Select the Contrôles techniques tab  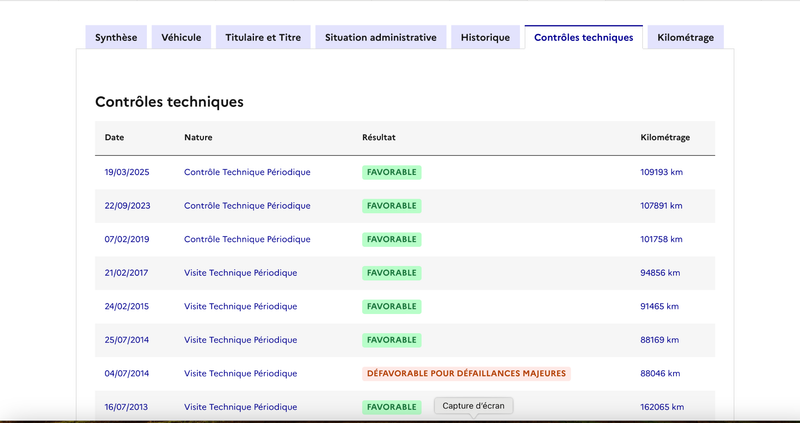(x=584, y=37)
